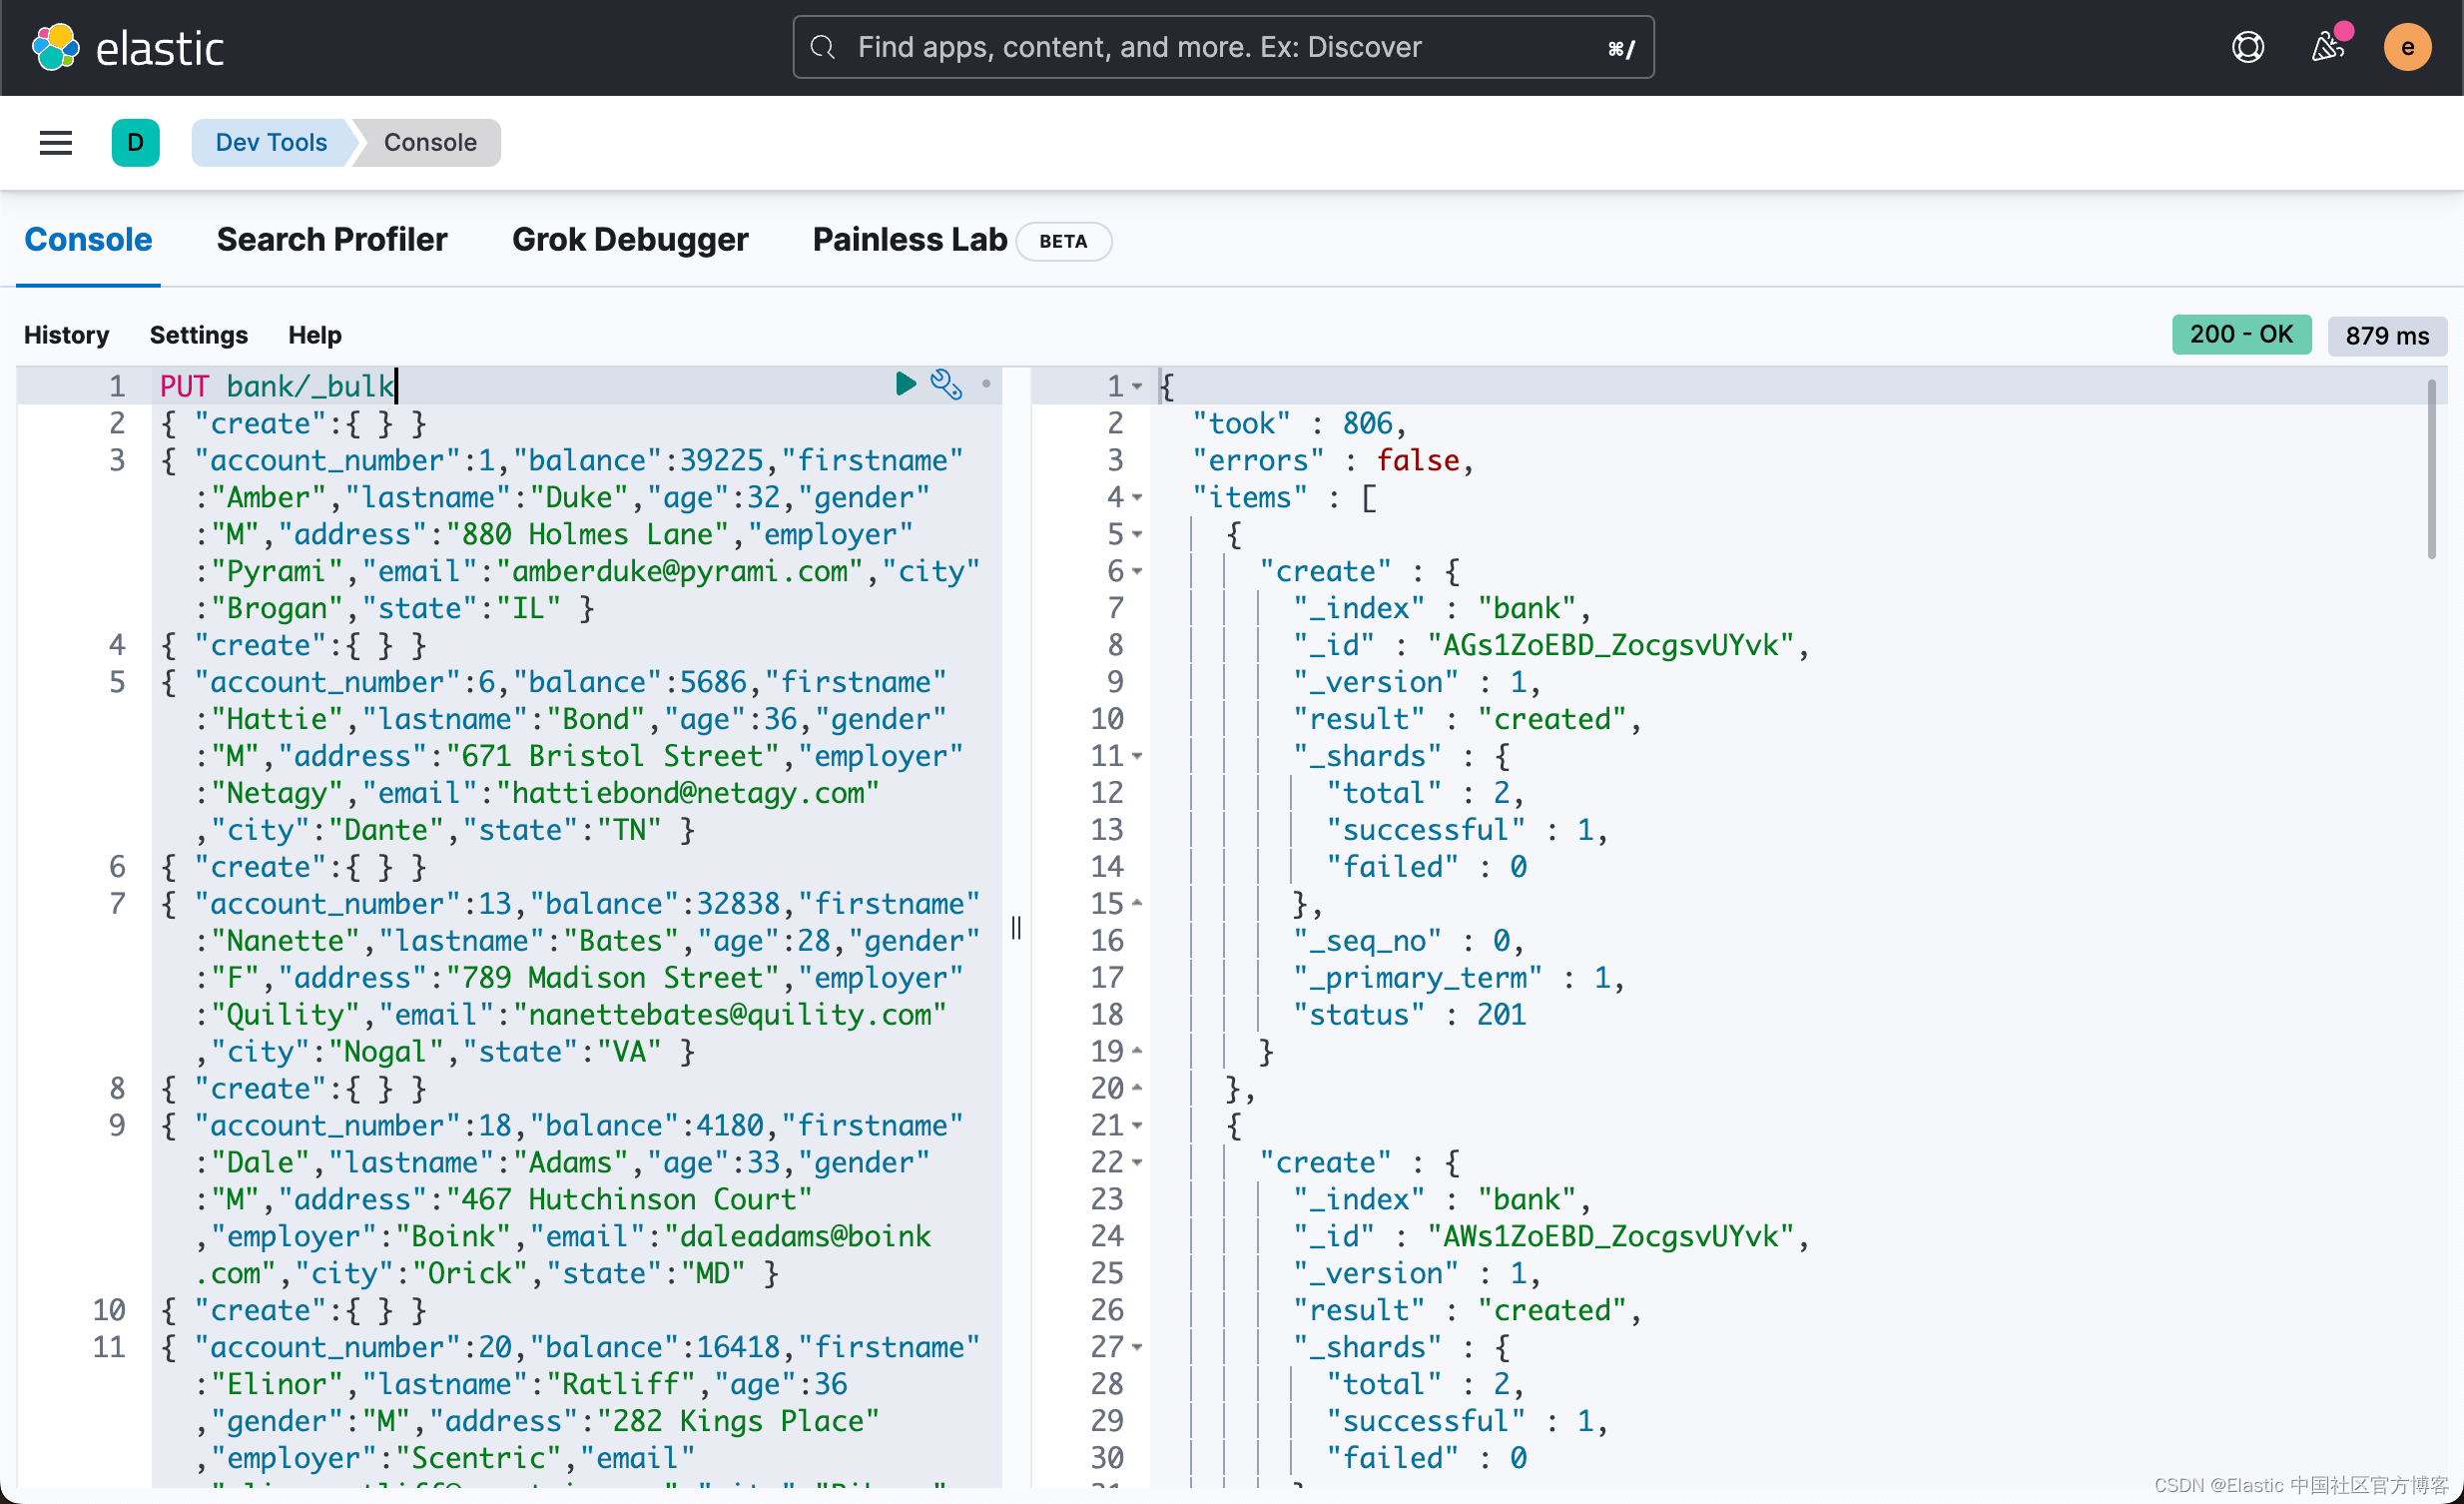Open the History panel
2464x1504 pixels.
[x=66, y=335]
